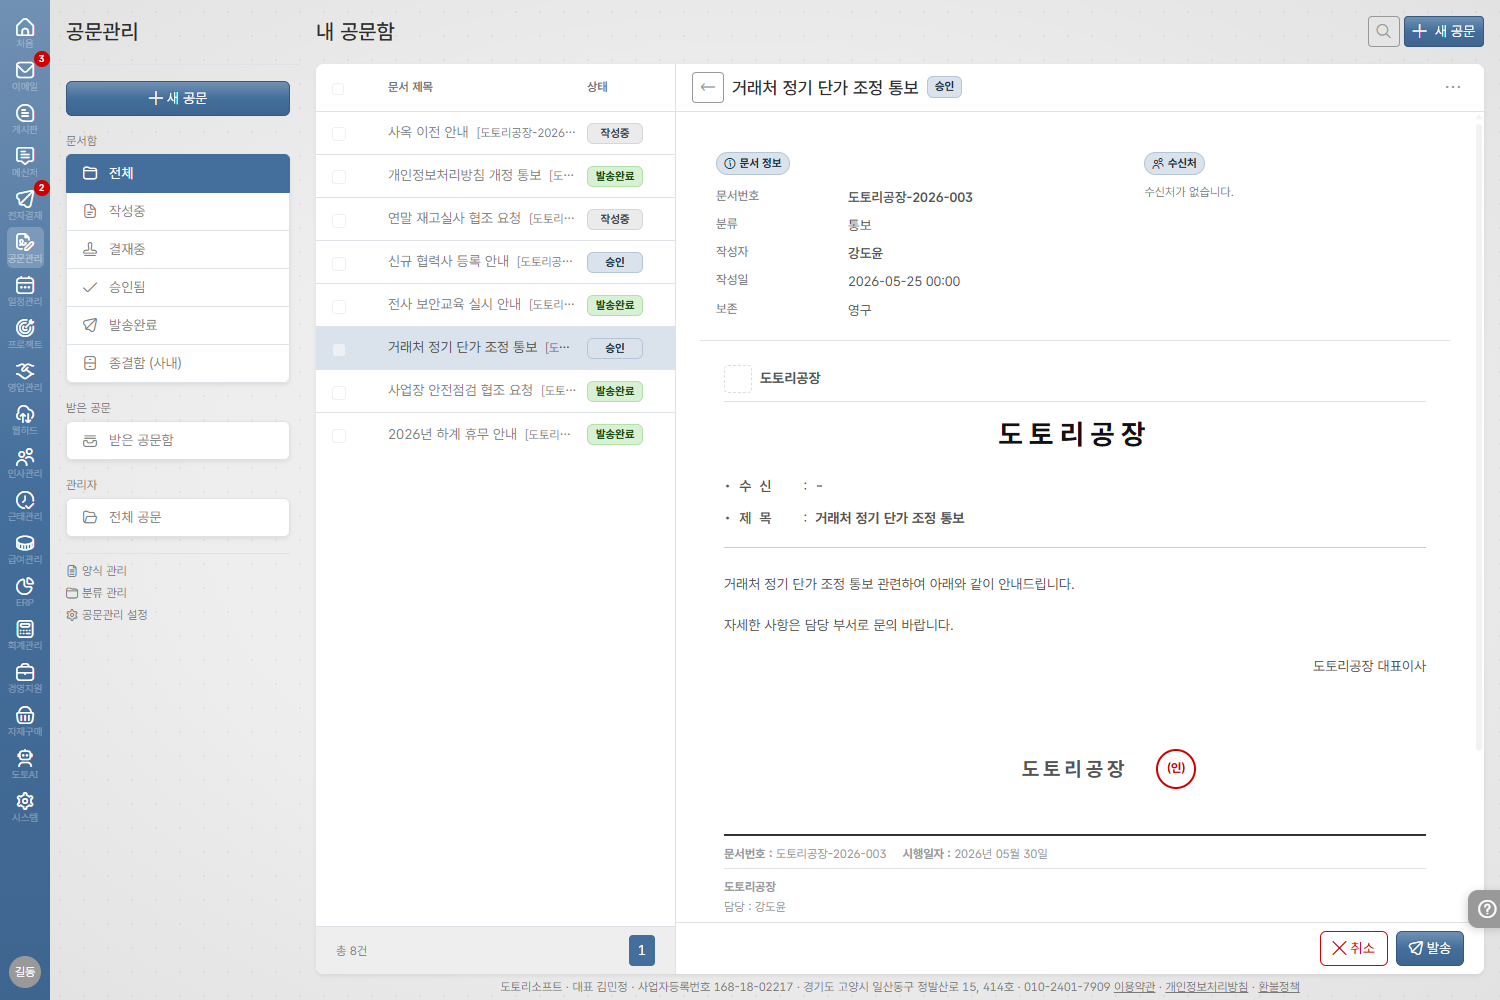The height and width of the screenshot is (1000, 1500).
Task: Open the 도토AI robot icon
Action: click(25, 763)
